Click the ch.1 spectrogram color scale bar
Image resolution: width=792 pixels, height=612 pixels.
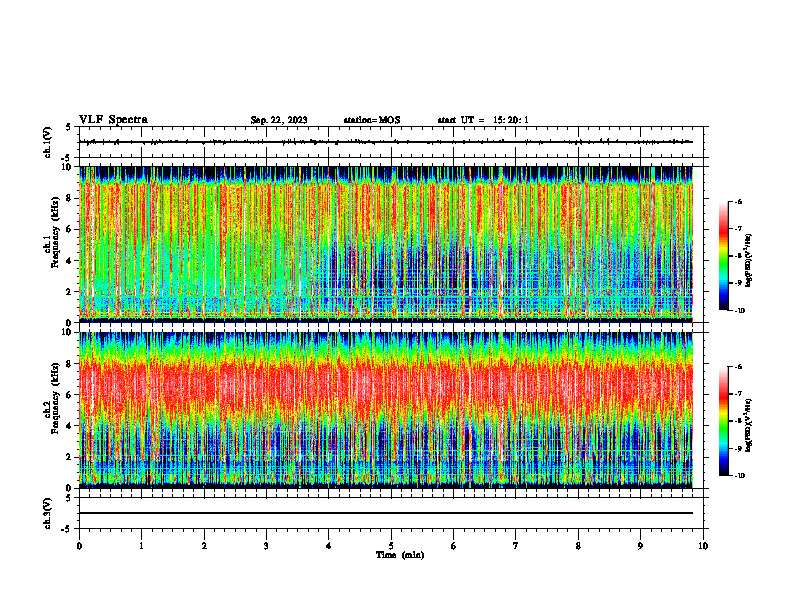coord(723,256)
